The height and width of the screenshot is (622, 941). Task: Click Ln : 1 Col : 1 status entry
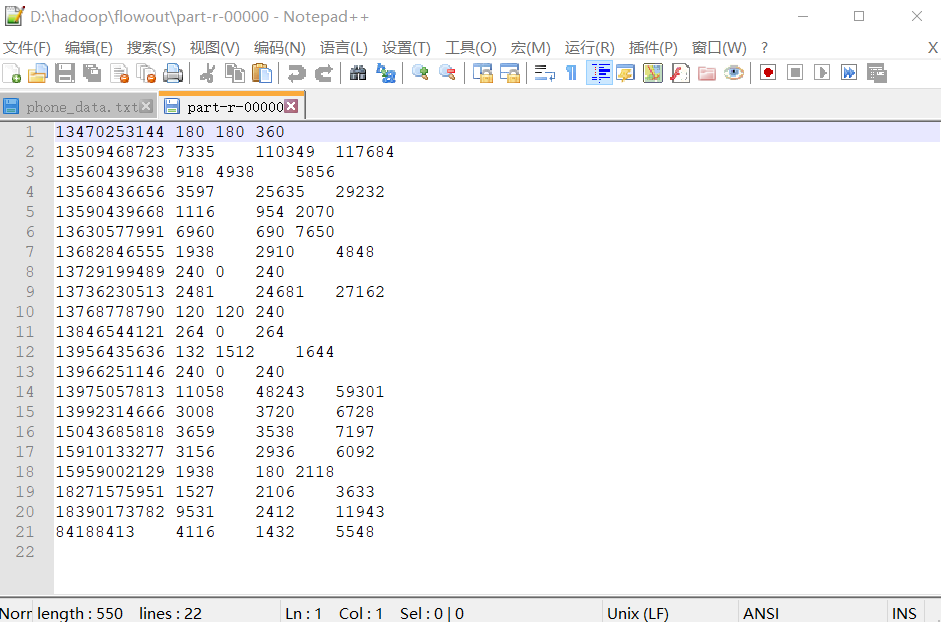pos(334,613)
